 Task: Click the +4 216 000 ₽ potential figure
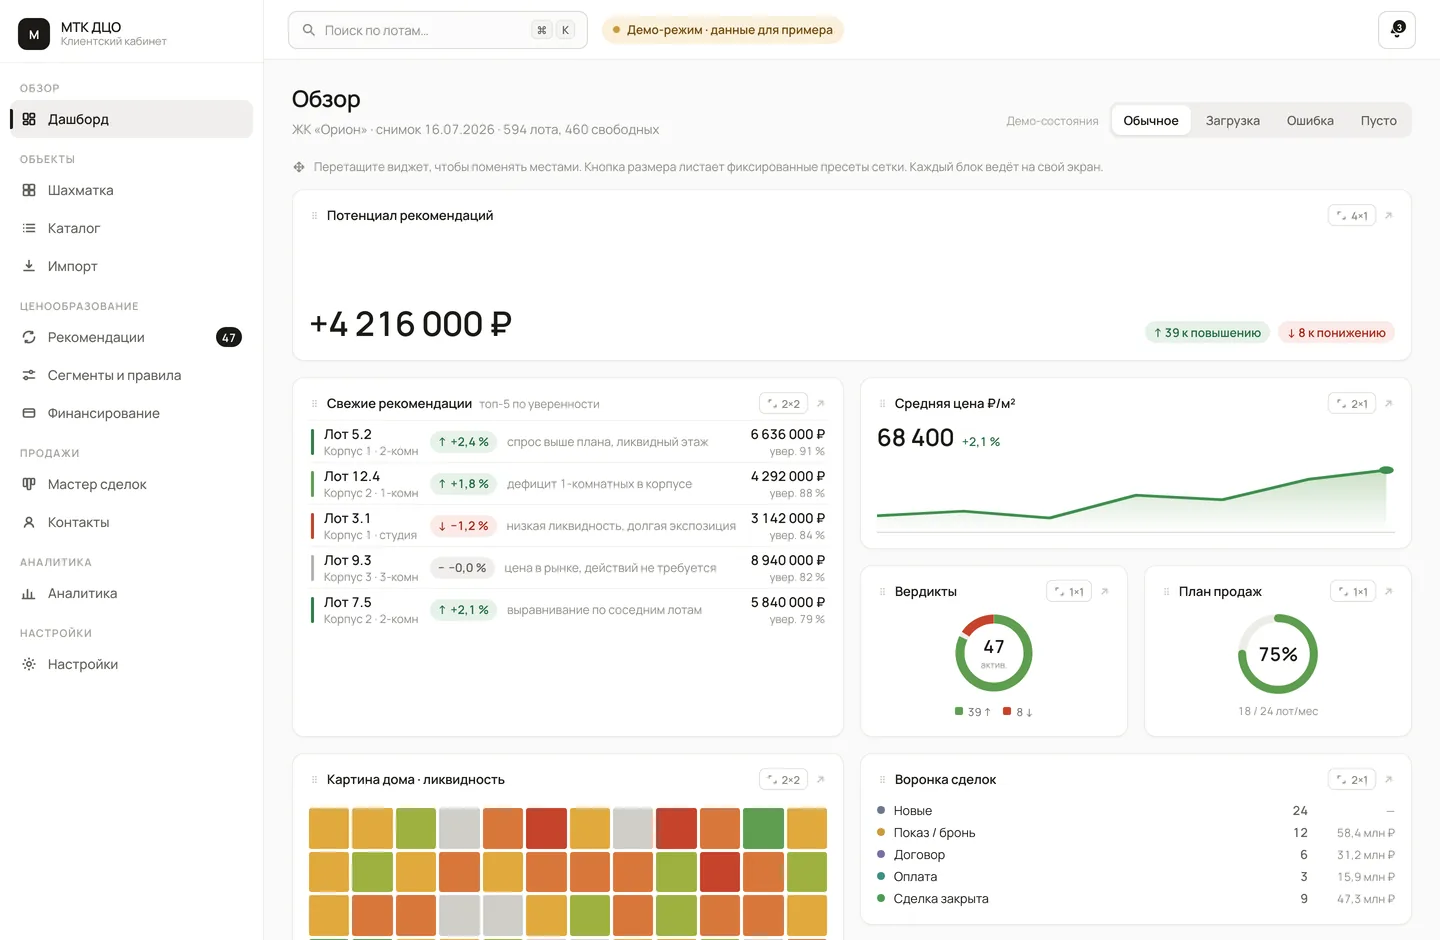411,324
